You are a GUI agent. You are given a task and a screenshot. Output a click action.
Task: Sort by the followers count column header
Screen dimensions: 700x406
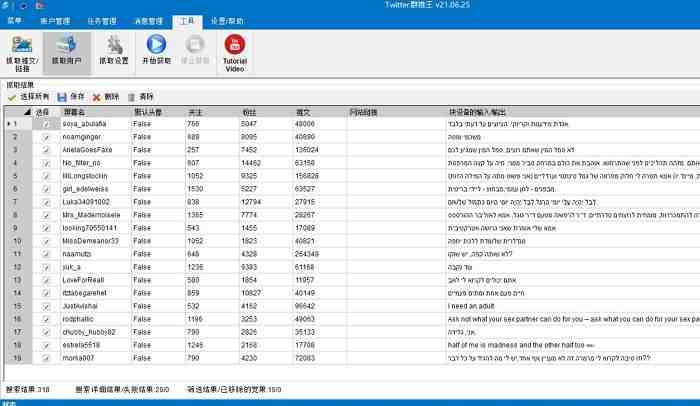point(266,112)
